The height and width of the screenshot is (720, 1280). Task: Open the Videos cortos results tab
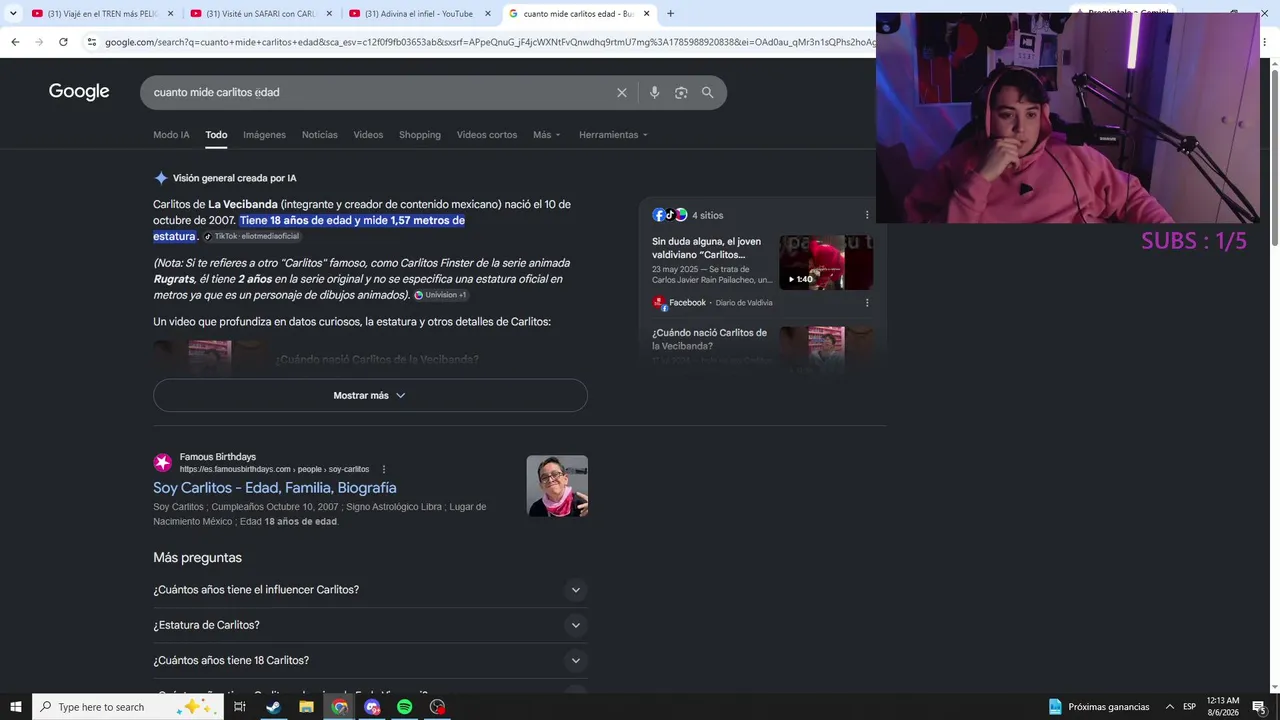[487, 135]
